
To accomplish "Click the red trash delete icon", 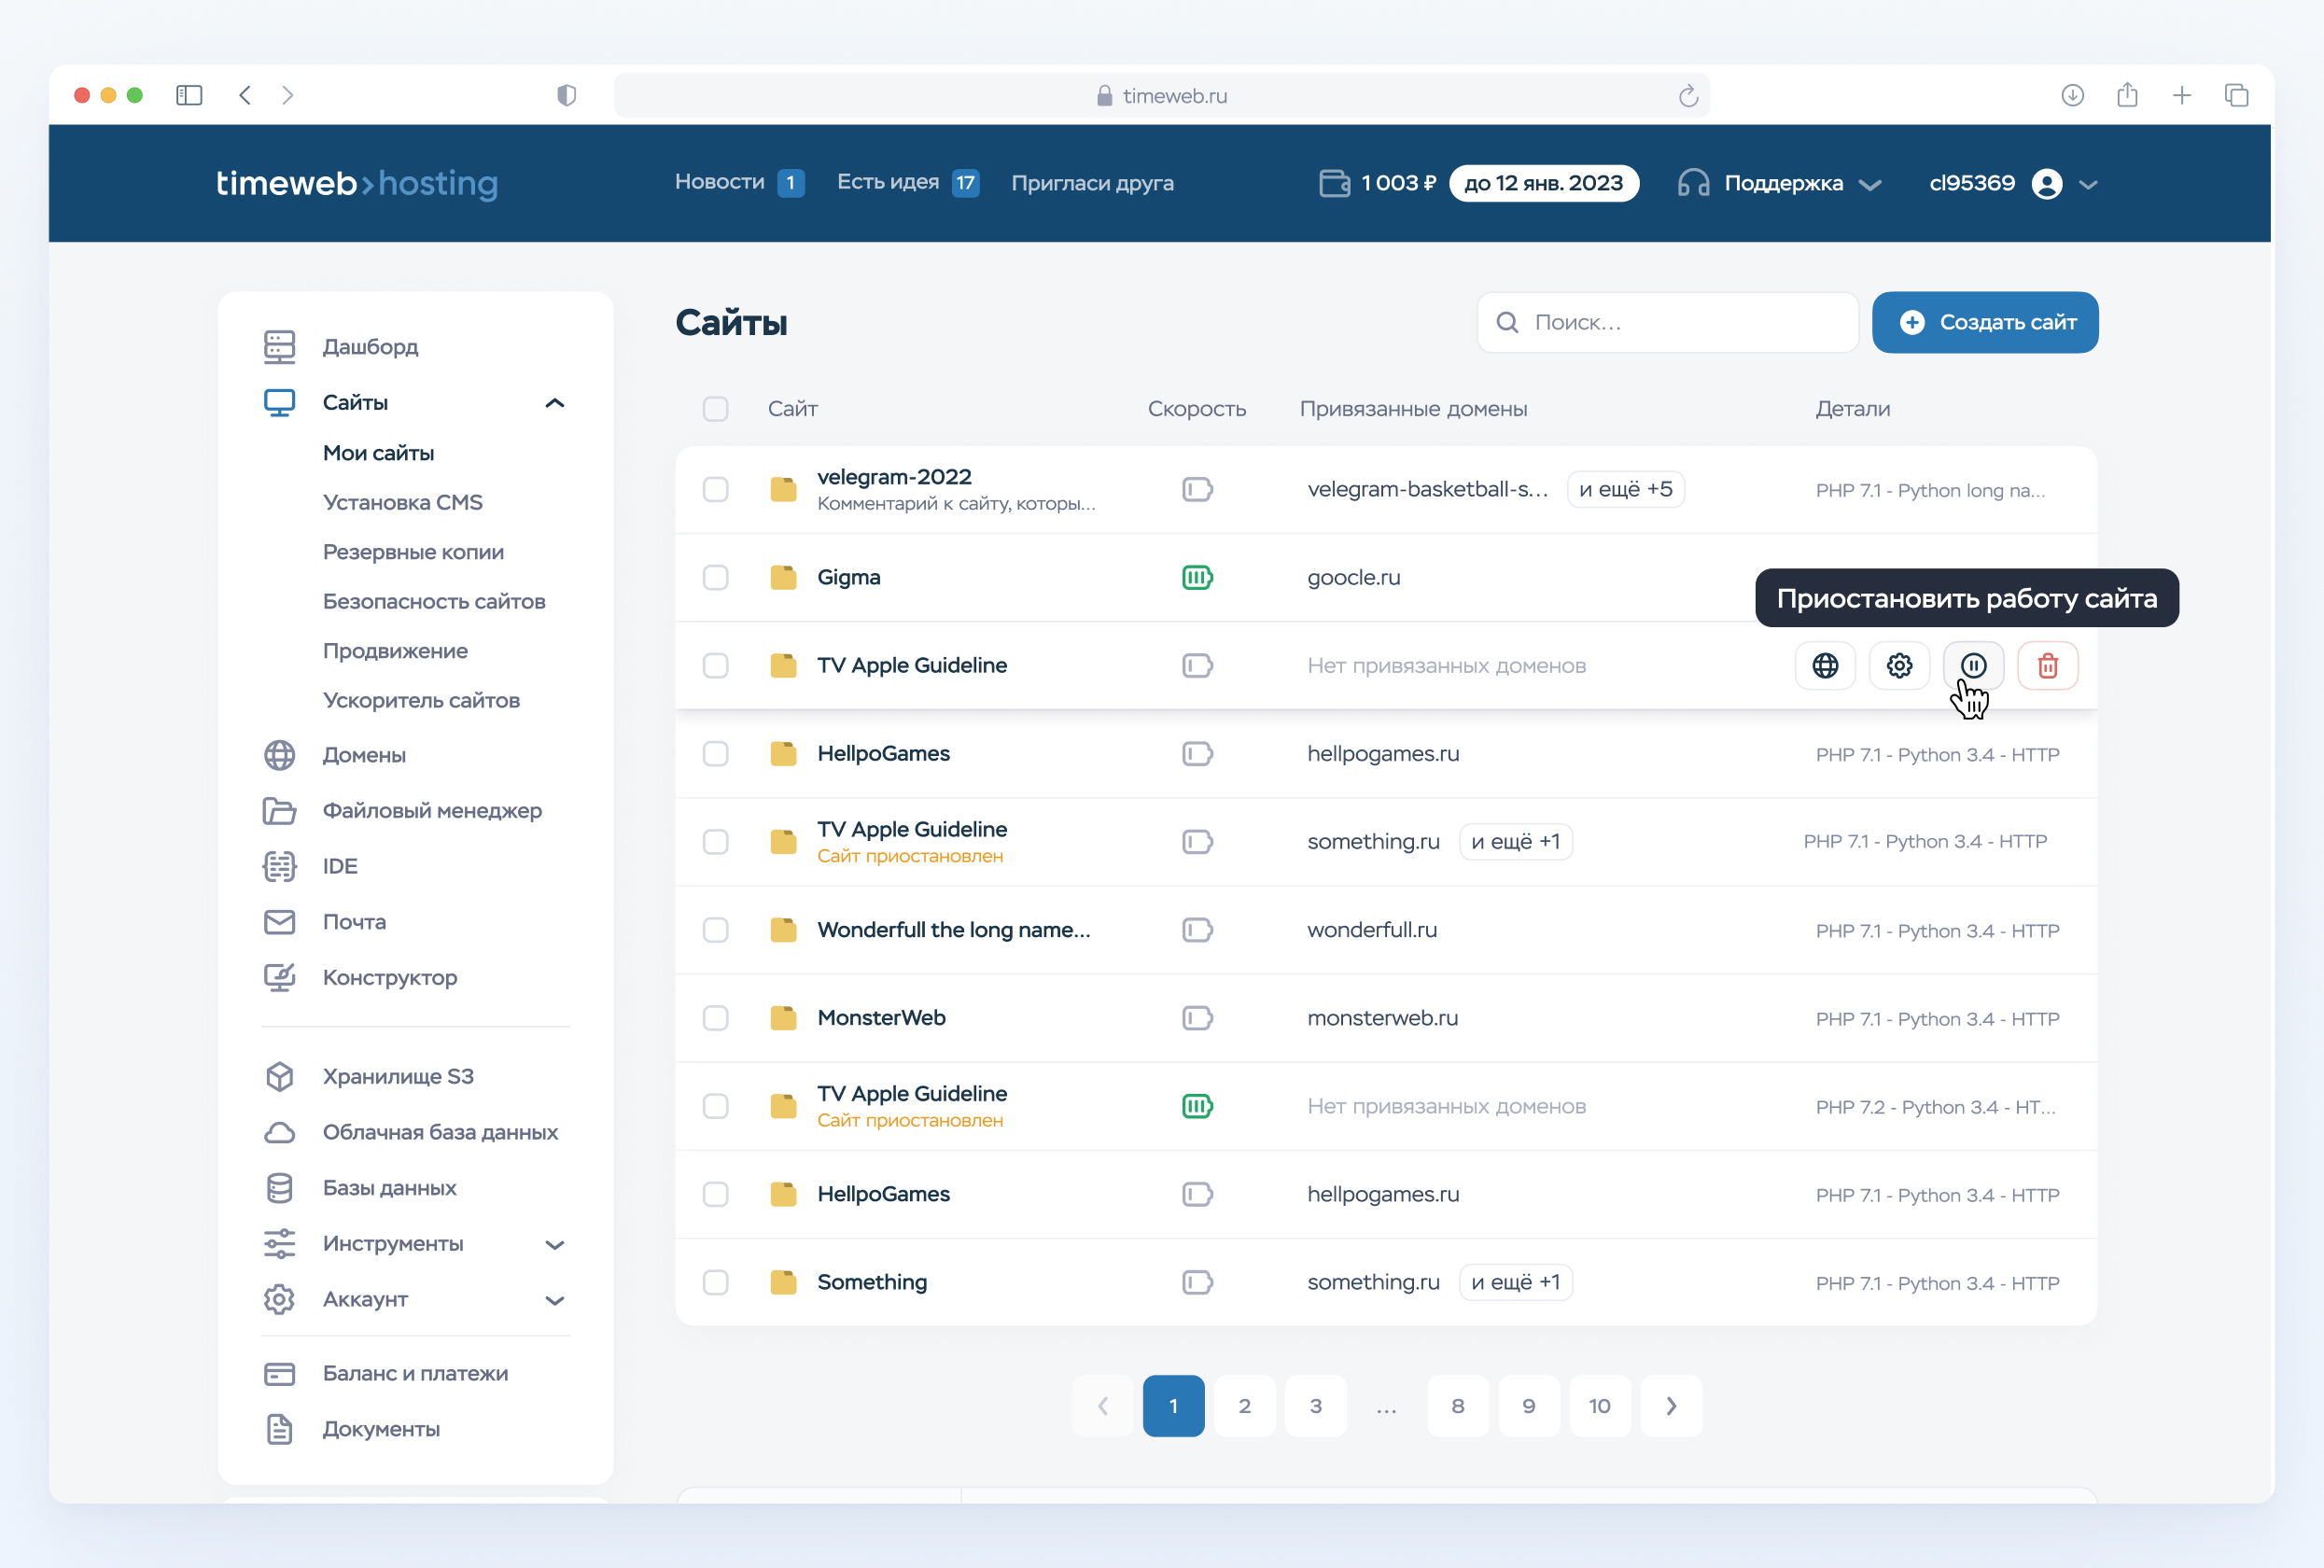I will (x=2047, y=665).
